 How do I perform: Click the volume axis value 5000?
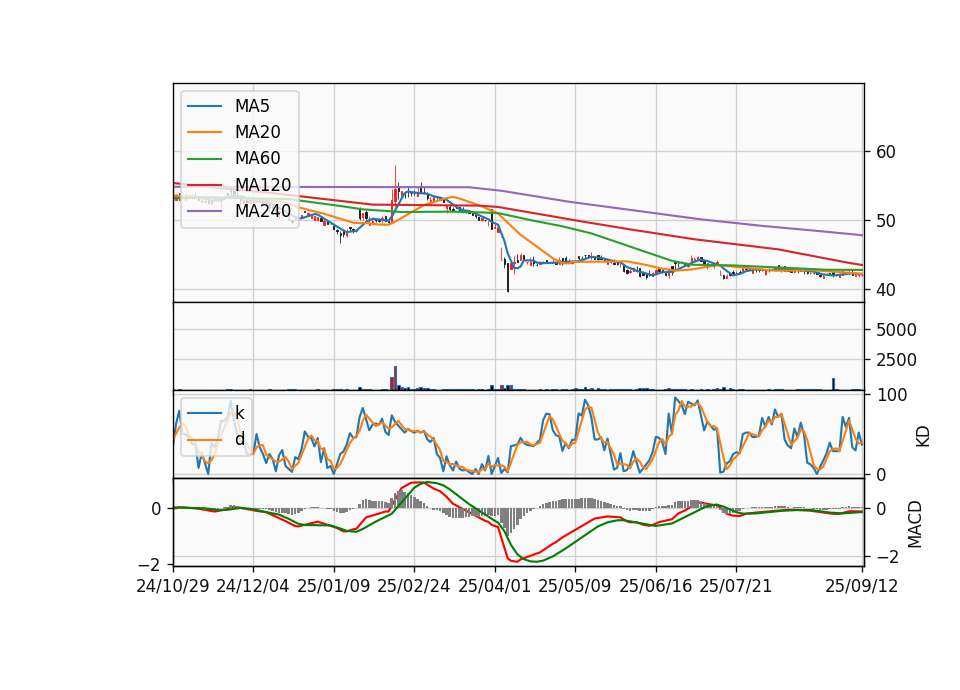(x=896, y=331)
